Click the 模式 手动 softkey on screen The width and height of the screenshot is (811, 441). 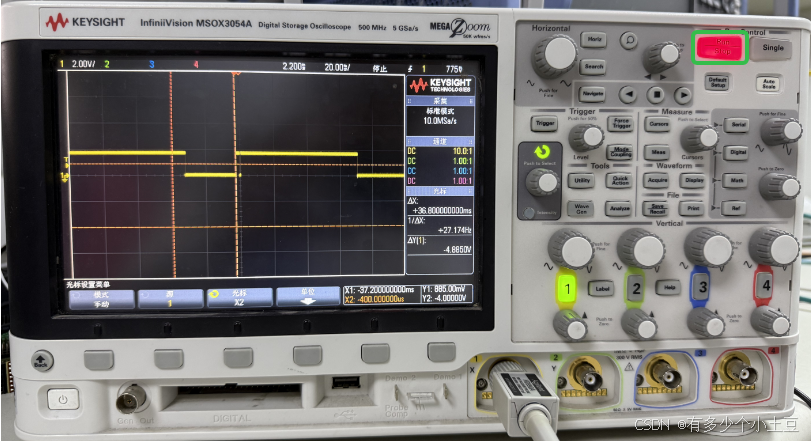pos(101,299)
